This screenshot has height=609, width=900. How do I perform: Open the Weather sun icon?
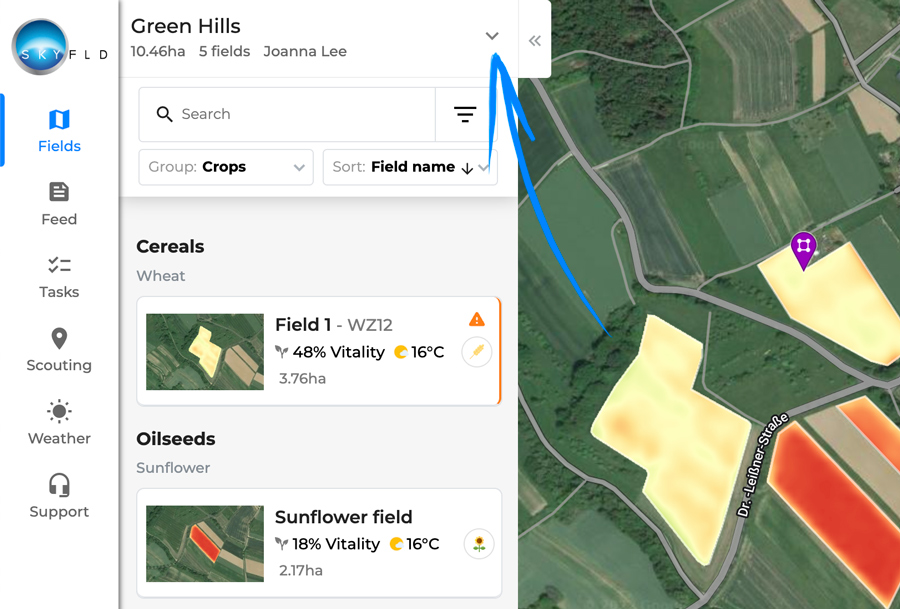coord(59,423)
